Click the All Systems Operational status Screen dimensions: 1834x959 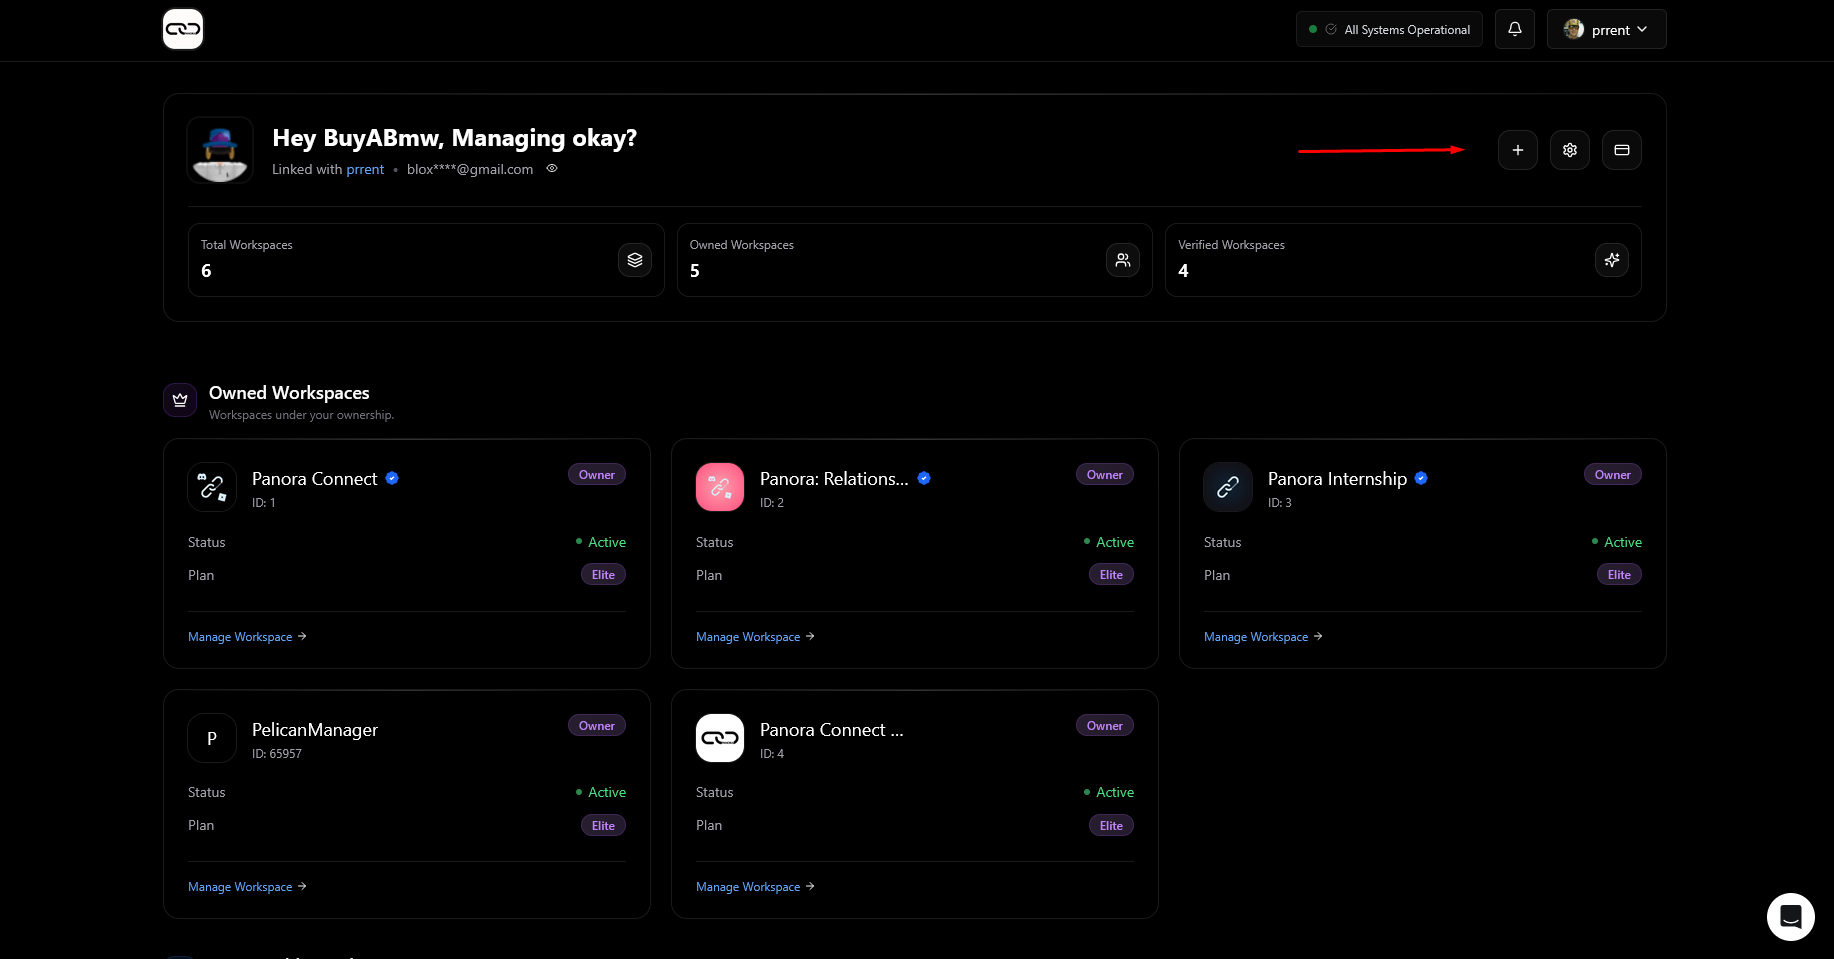pos(1389,29)
